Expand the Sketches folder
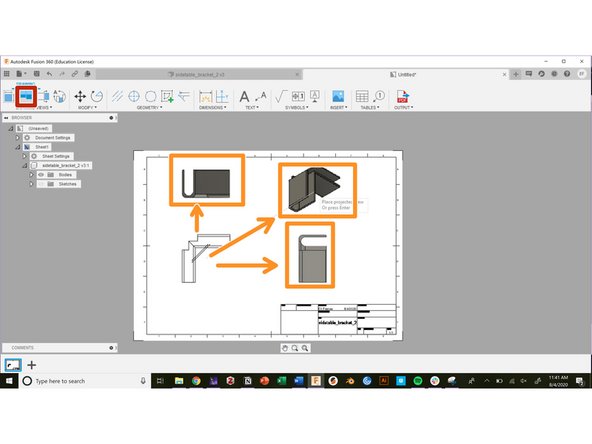The image size is (592, 444). [x=31, y=184]
